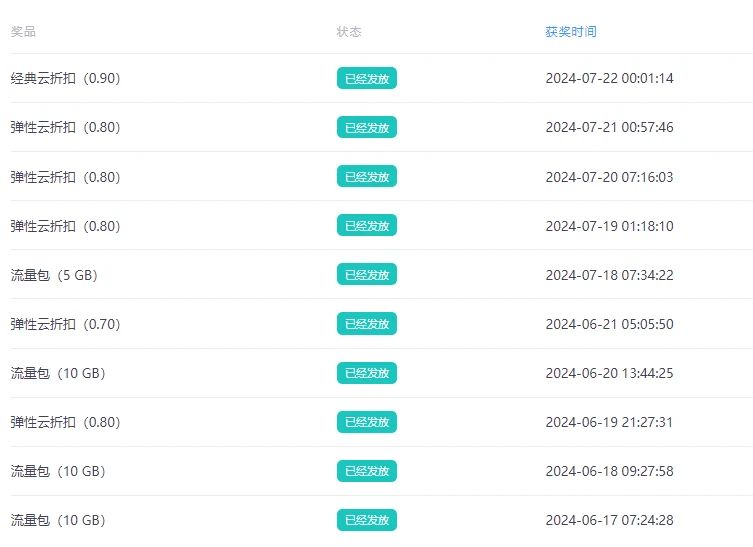Viewport: 753px width, 547px height.
Task: Click 已经发放 badge in the 2024-07-20 row
Action: tap(367, 176)
